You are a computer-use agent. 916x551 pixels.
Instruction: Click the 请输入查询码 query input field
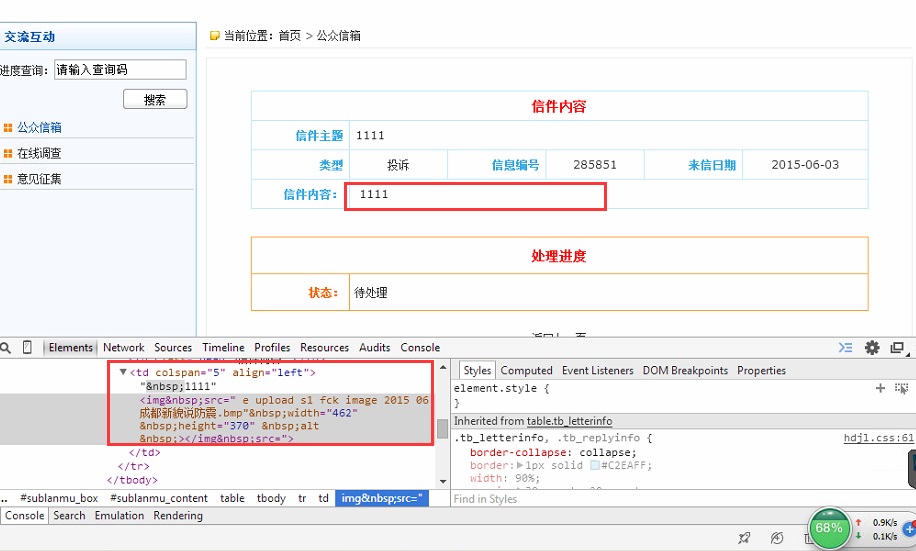click(x=120, y=70)
